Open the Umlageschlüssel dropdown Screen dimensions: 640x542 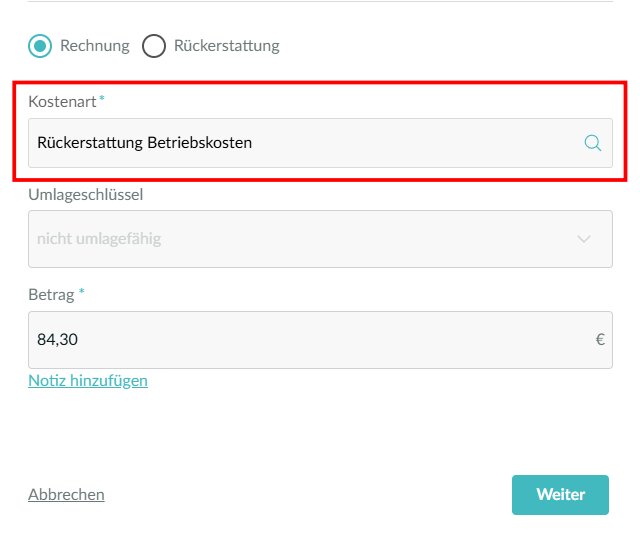[320, 239]
